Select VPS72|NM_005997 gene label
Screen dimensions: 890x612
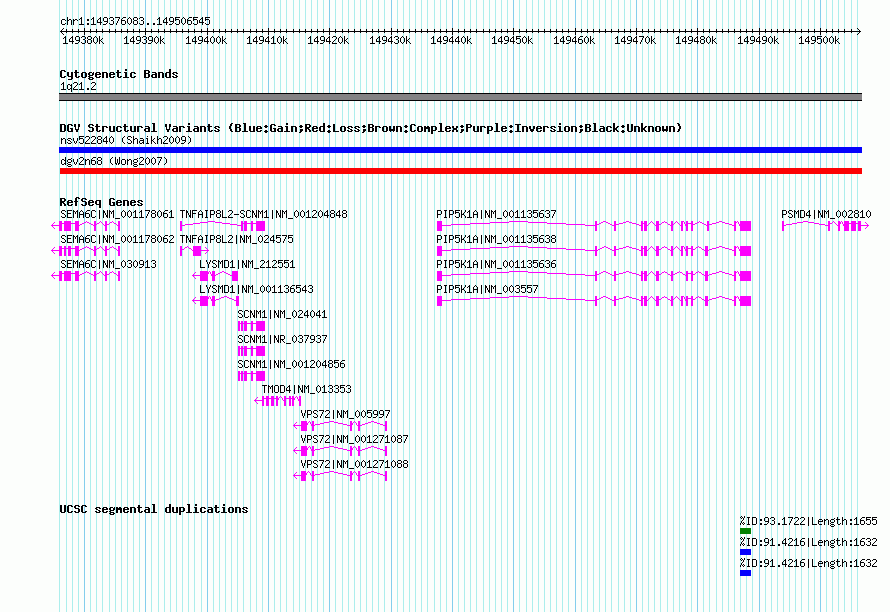coord(346,414)
